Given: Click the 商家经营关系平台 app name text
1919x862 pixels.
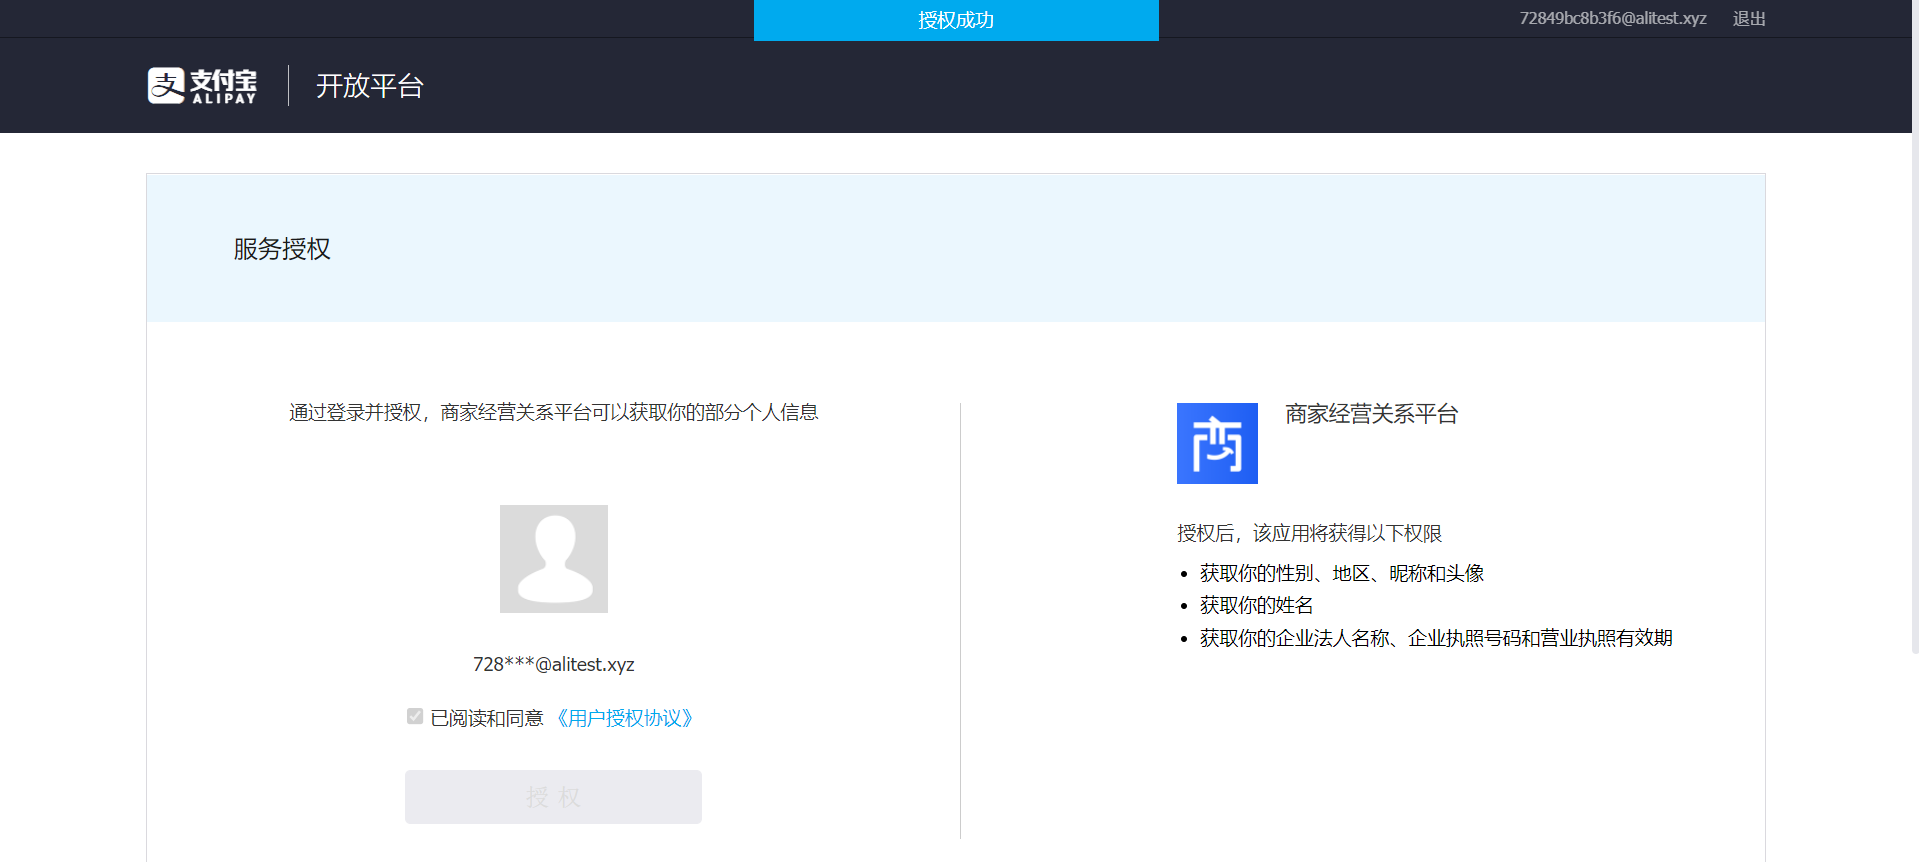Looking at the screenshot, I should [x=1372, y=414].
